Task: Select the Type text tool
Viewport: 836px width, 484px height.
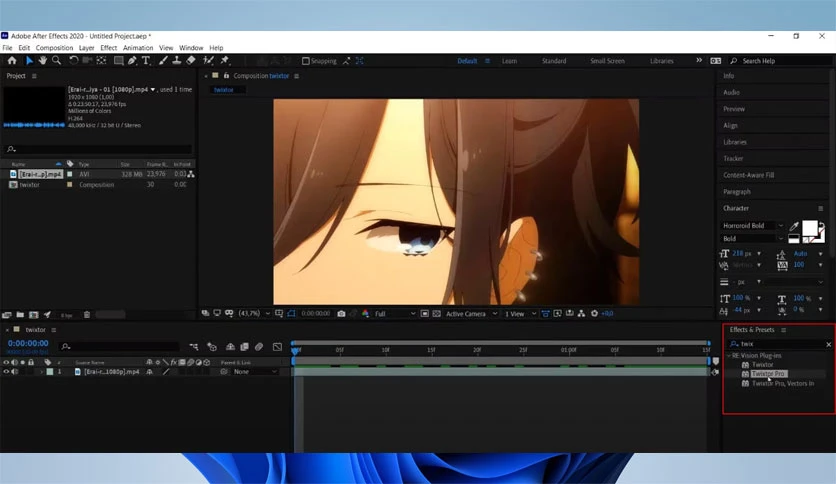Action: tap(146, 61)
